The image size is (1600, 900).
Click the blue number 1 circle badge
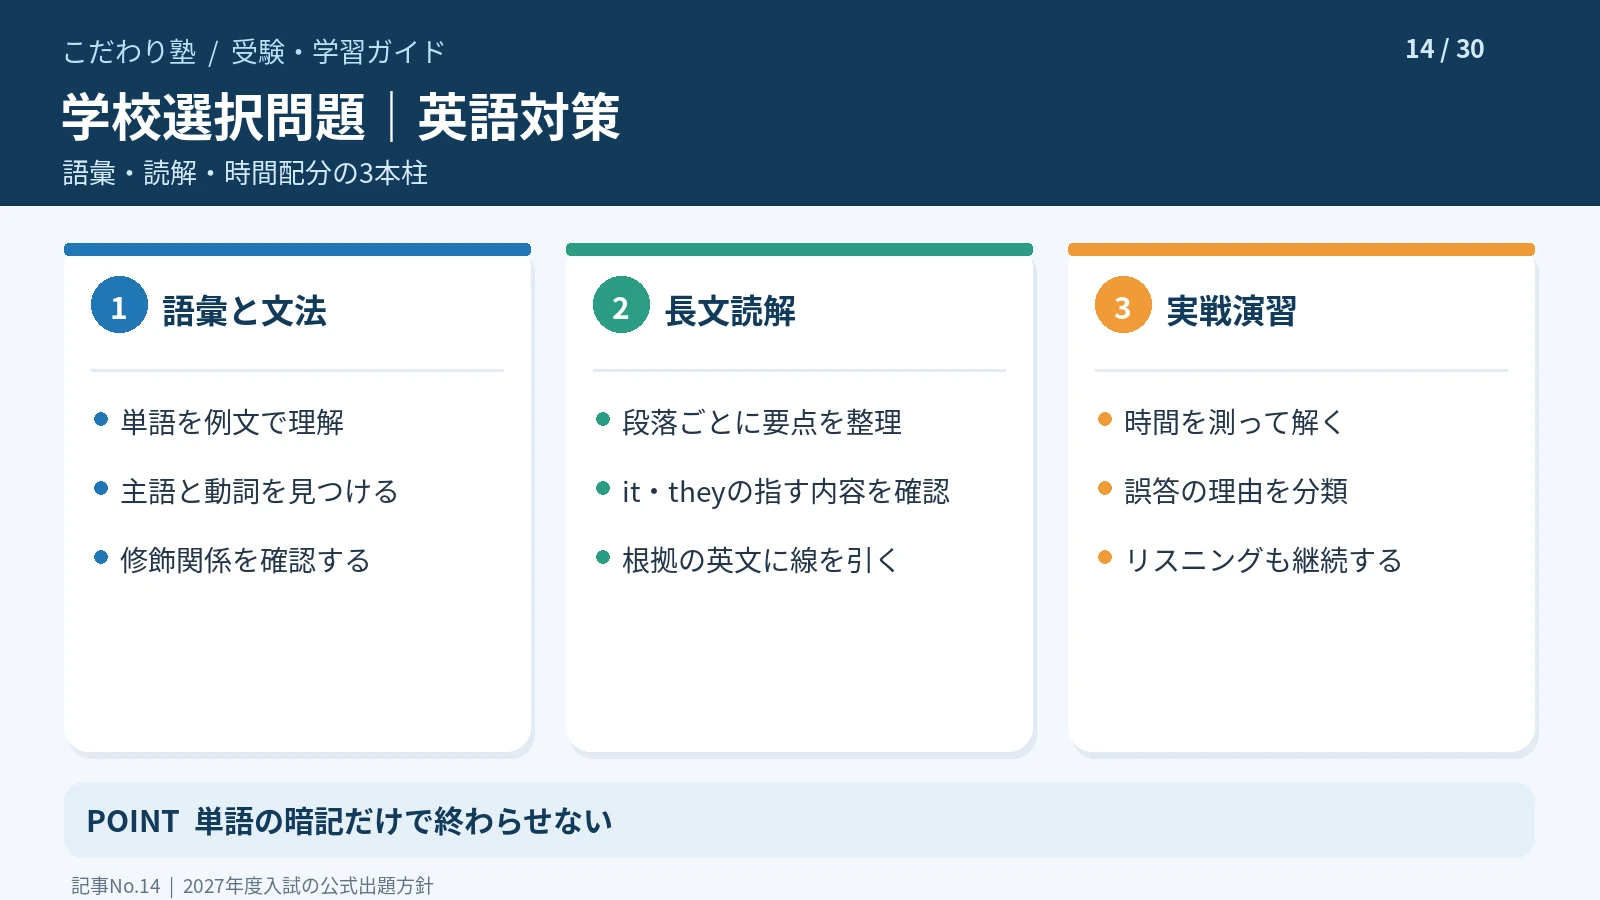(119, 305)
